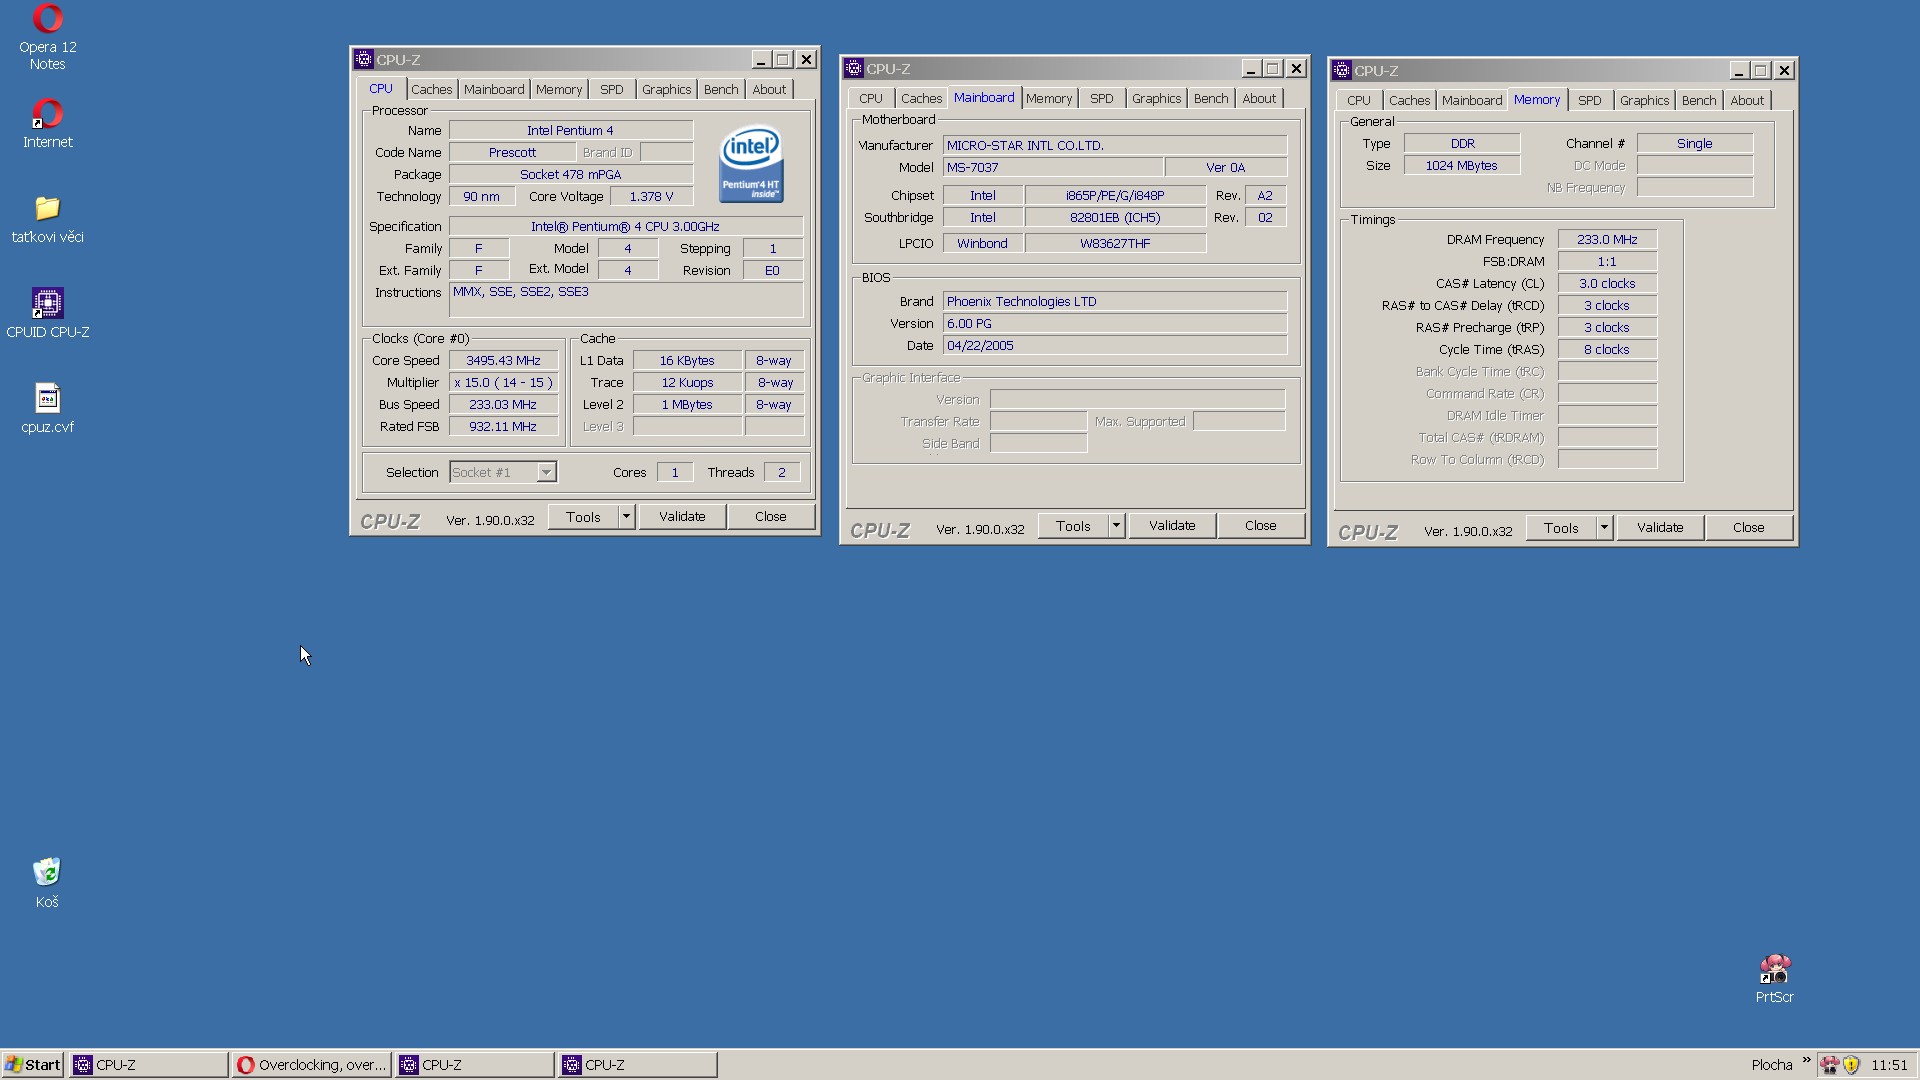1920x1080 pixels.
Task: Click Close button in left CPU-Z window
Action: pos(771,517)
